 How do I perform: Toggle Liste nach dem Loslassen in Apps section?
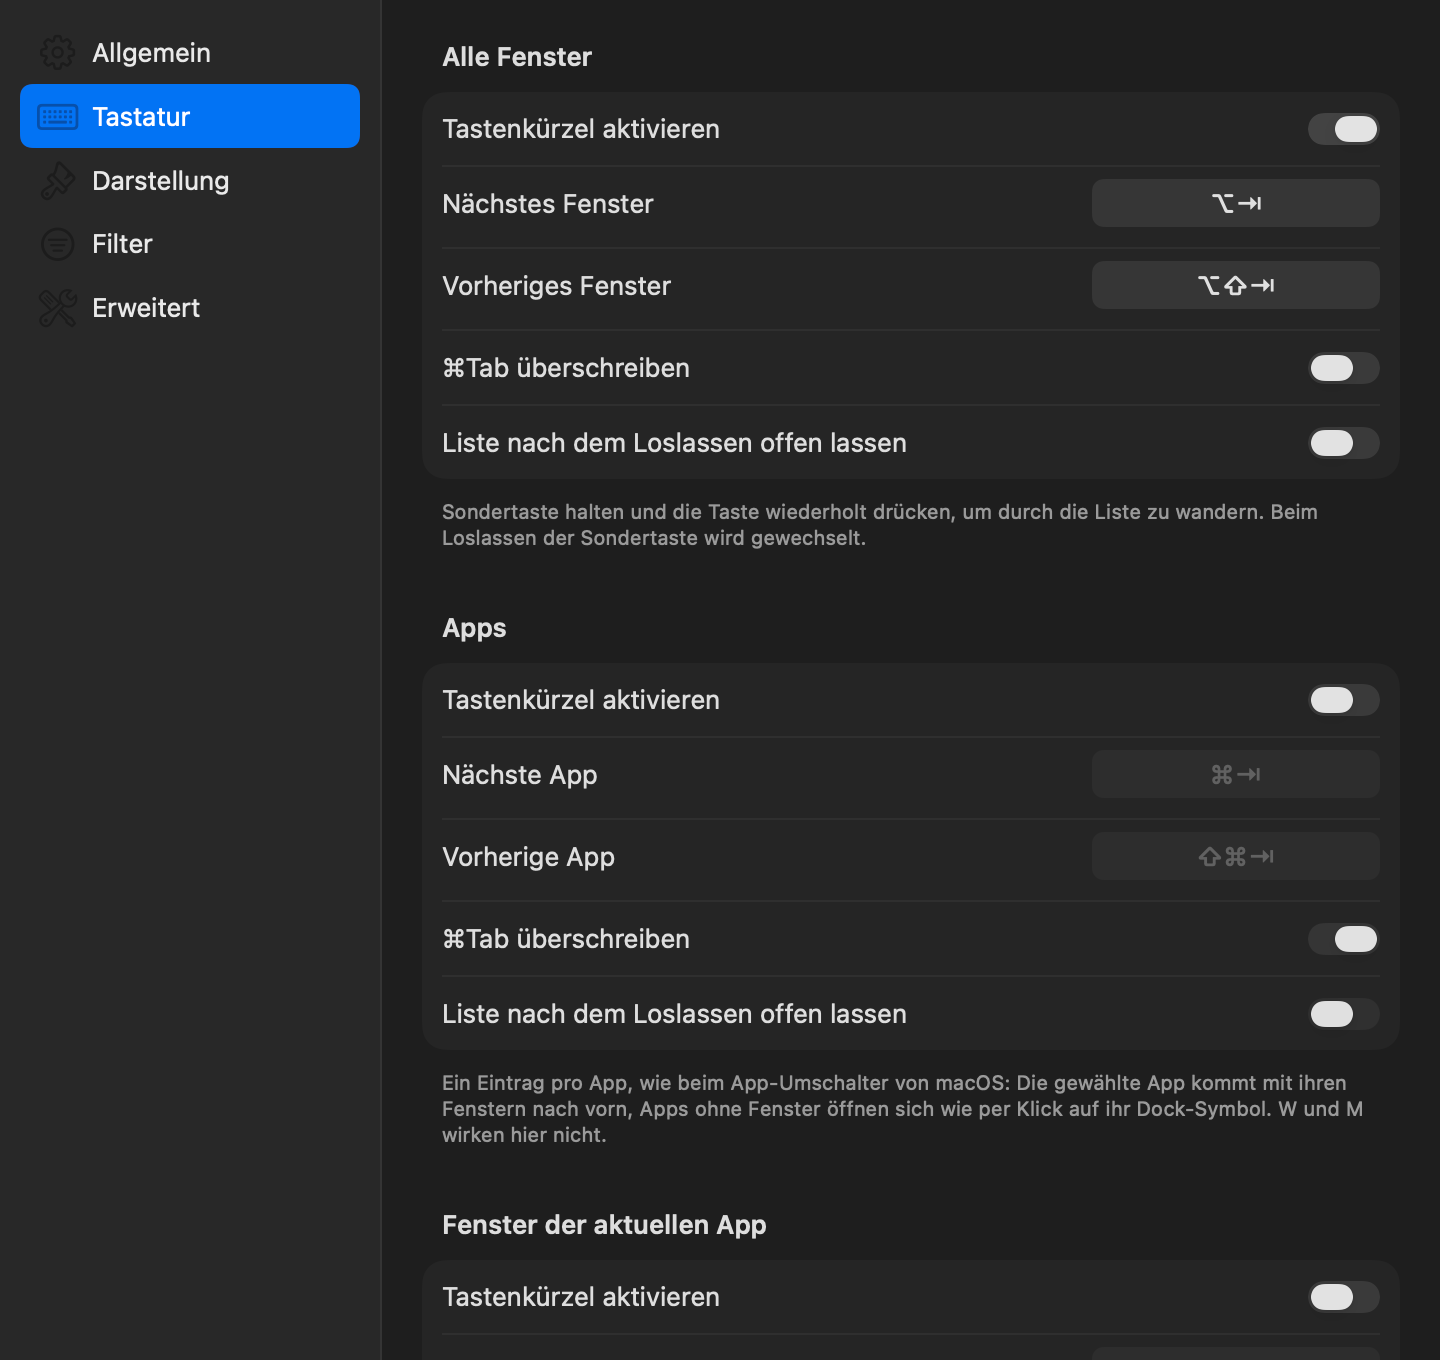coord(1344,1014)
